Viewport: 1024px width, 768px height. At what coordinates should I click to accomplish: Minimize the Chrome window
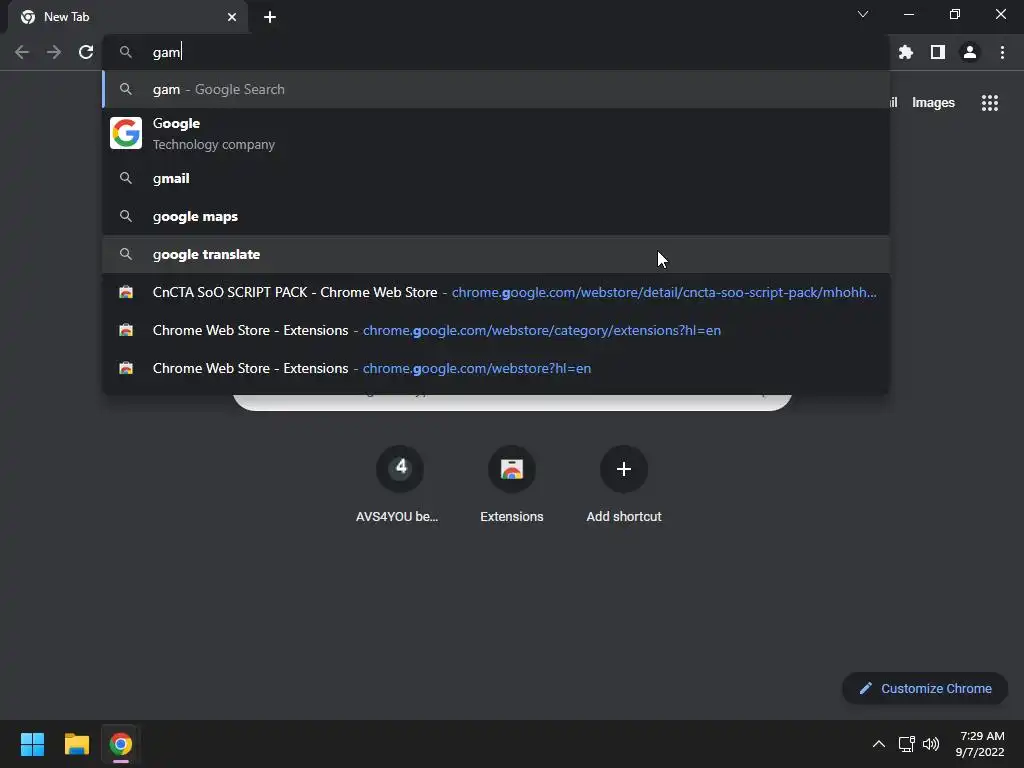(x=909, y=14)
